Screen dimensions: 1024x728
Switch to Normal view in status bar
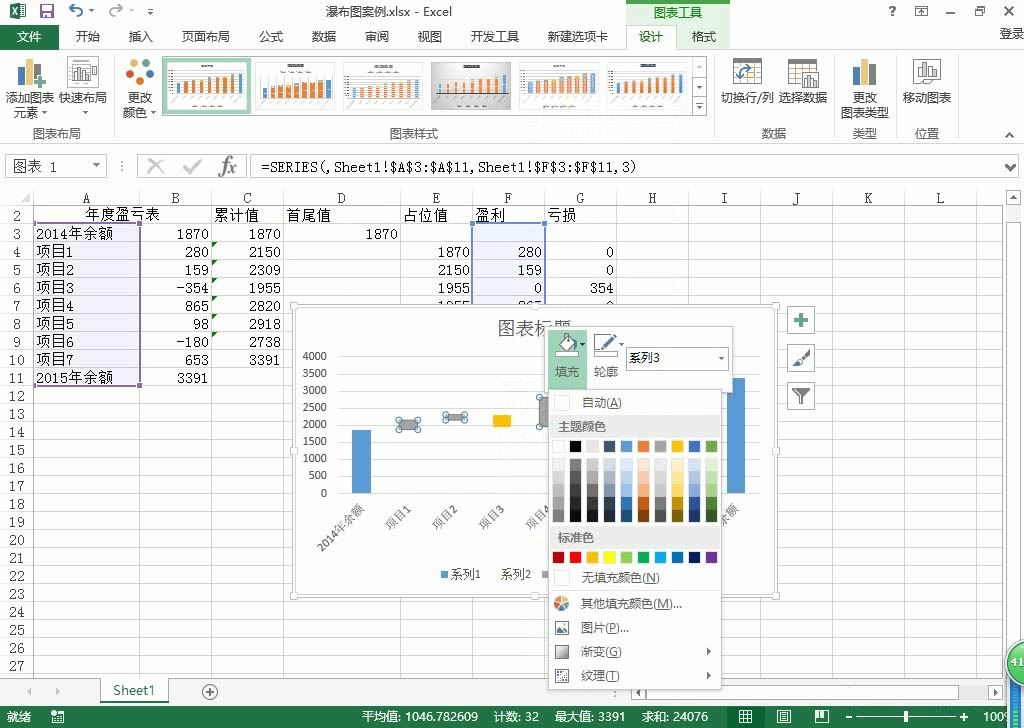pos(745,716)
